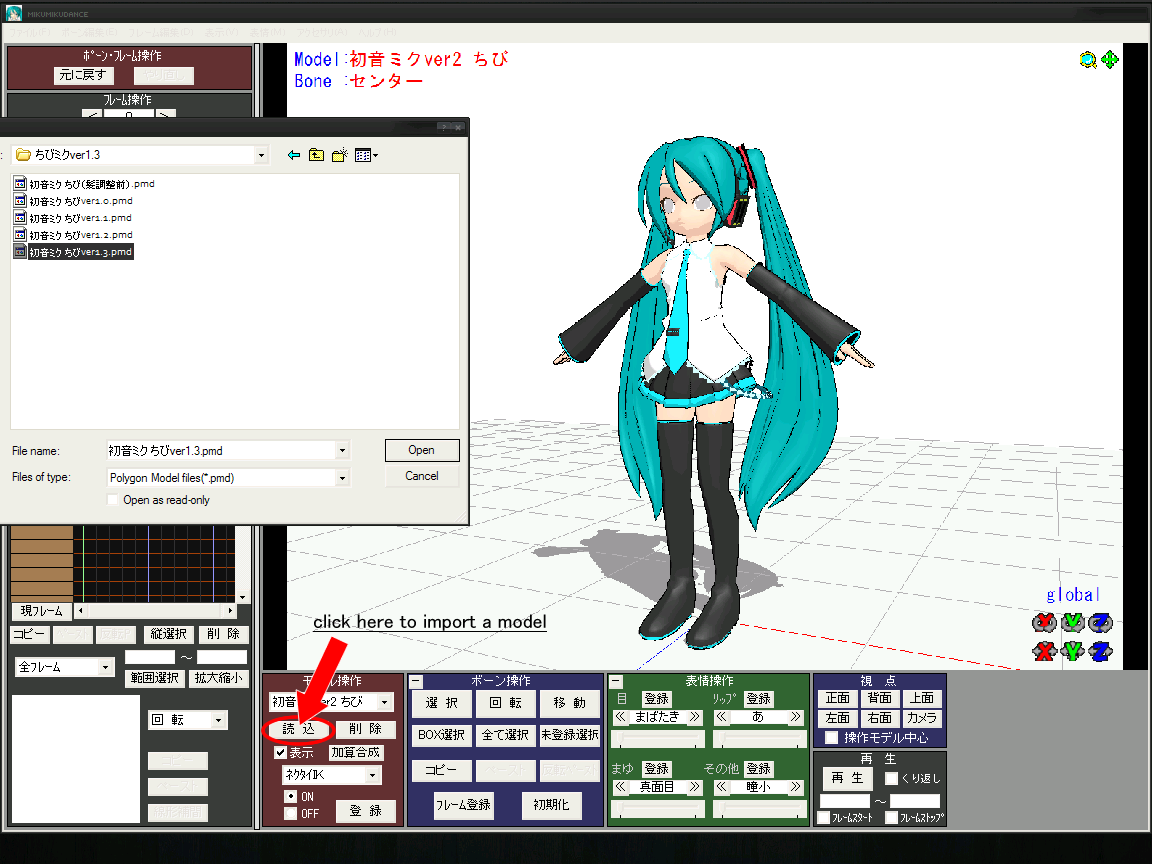This screenshot has height=864, width=1152.
Task: Click the brow morph slider under 真面目
Action: (659, 808)
